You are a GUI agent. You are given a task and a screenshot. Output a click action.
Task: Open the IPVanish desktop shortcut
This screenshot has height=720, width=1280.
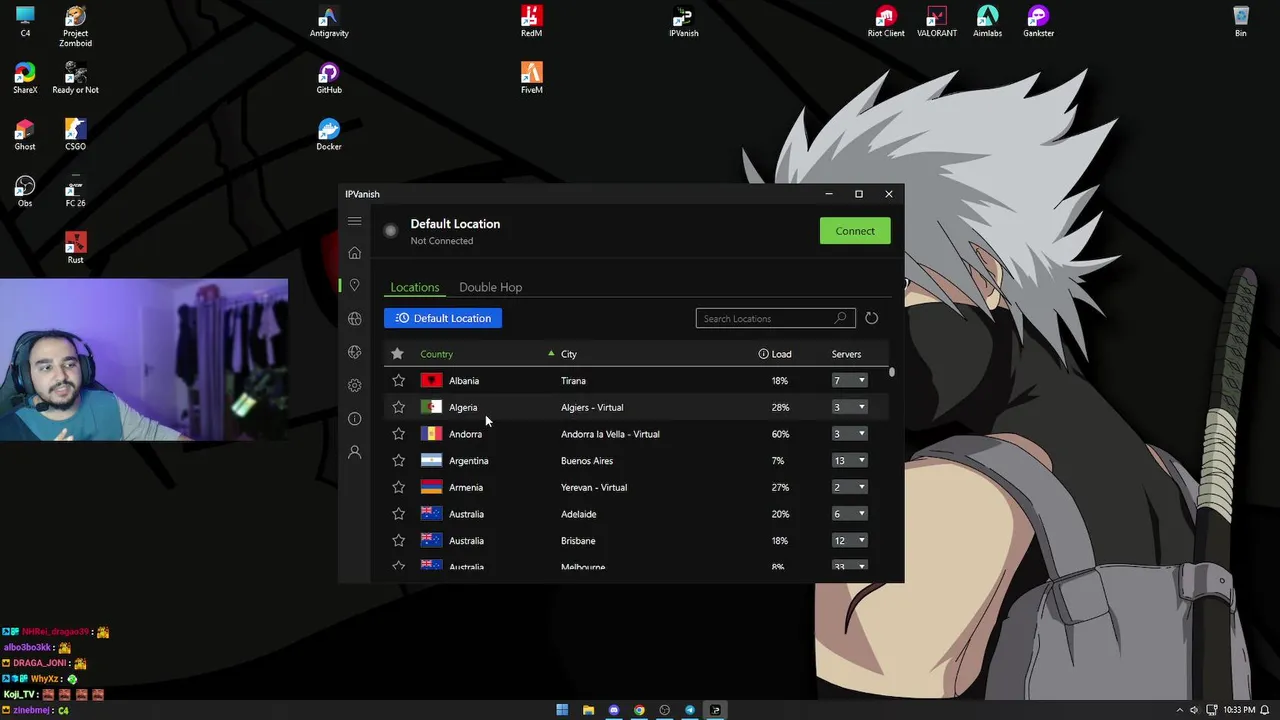[x=683, y=22]
